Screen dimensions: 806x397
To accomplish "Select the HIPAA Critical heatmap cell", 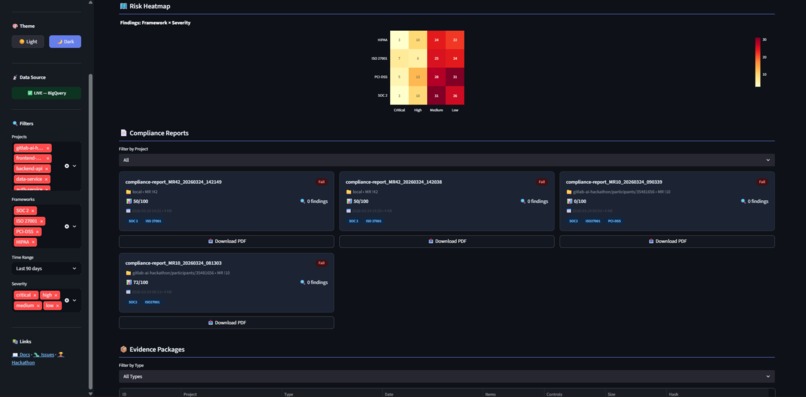I will [399, 40].
